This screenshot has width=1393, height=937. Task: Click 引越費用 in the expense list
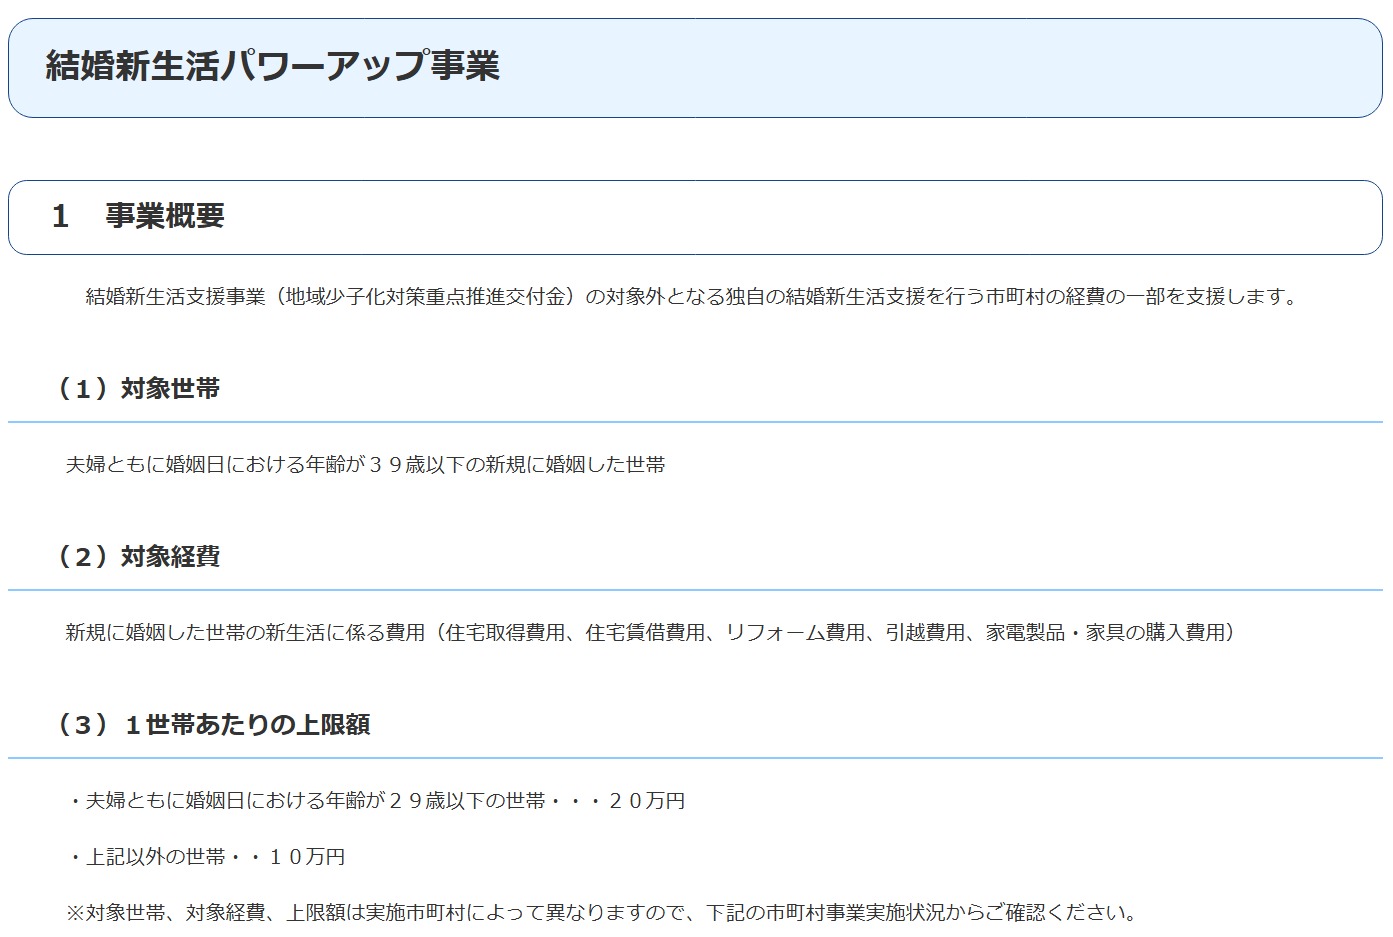coord(925,633)
